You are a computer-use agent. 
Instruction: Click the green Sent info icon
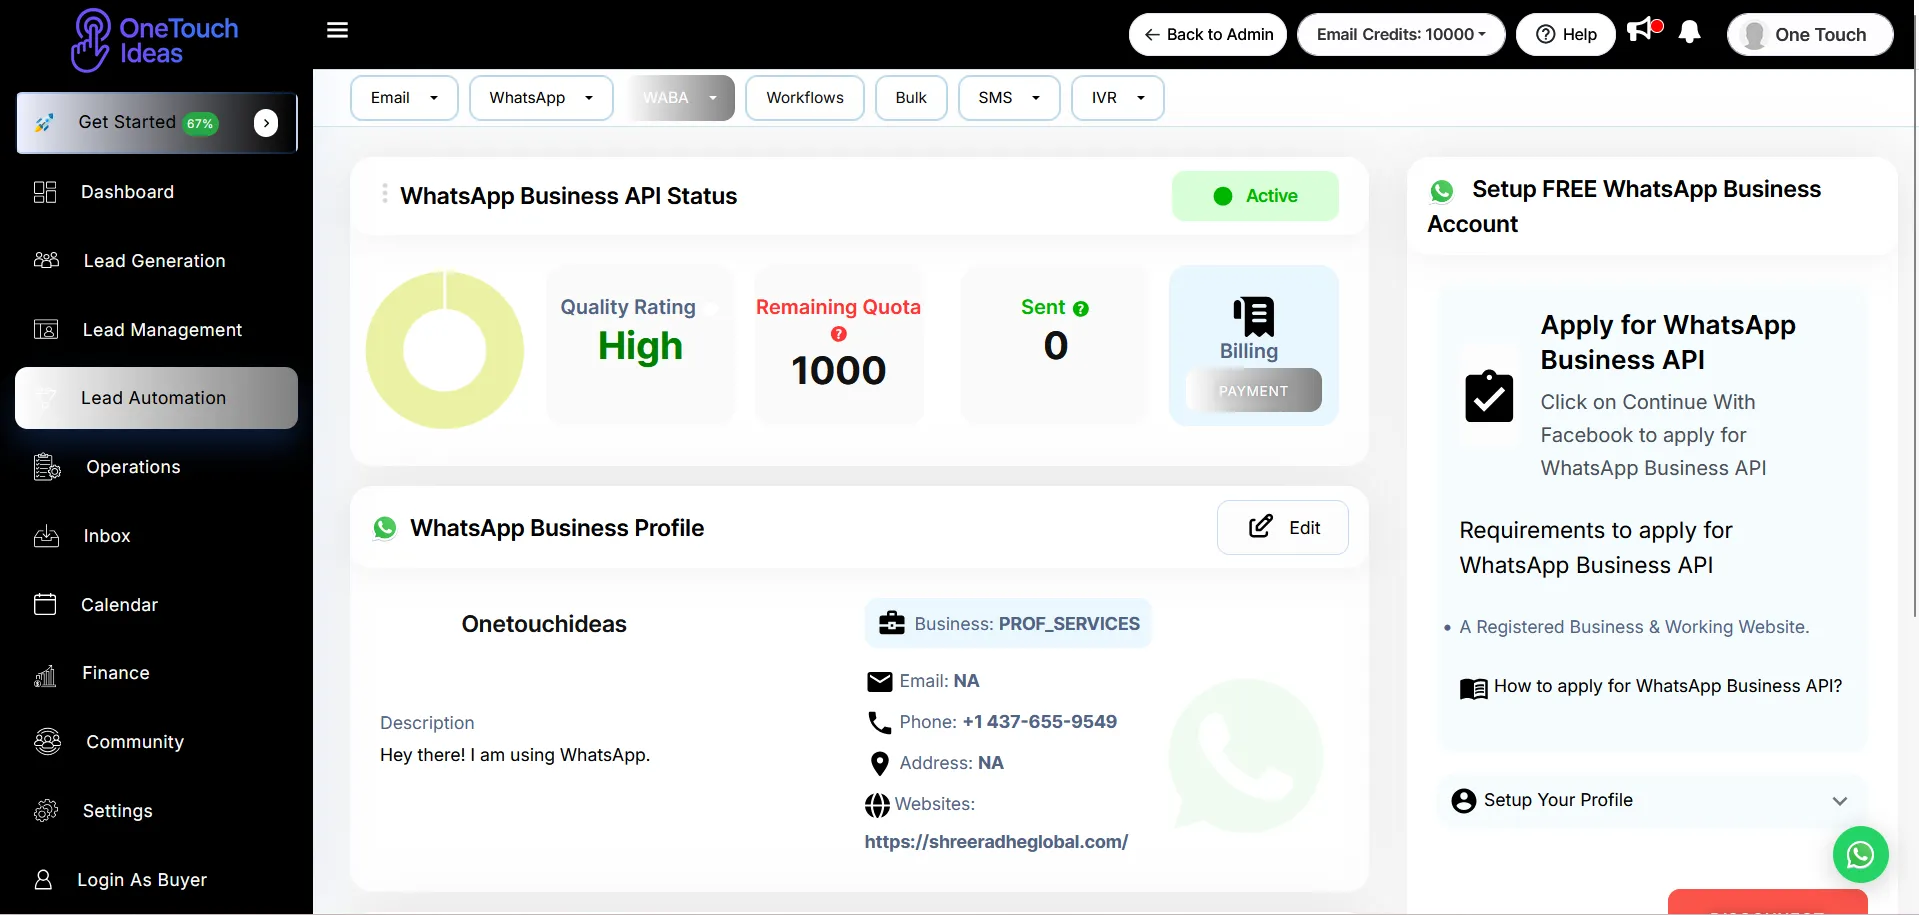click(1081, 309)
